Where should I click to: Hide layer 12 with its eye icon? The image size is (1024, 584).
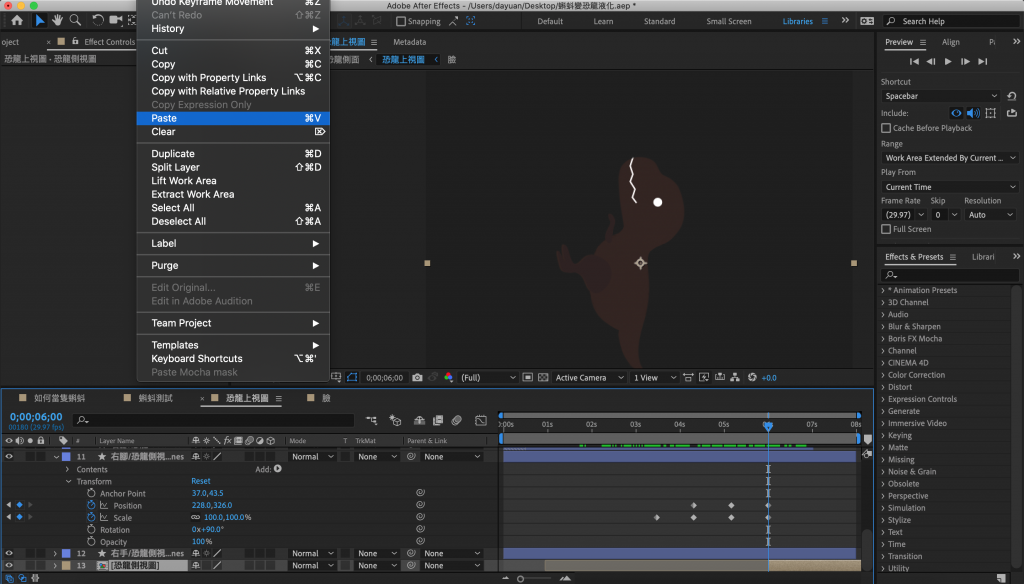tap(9, 553)
